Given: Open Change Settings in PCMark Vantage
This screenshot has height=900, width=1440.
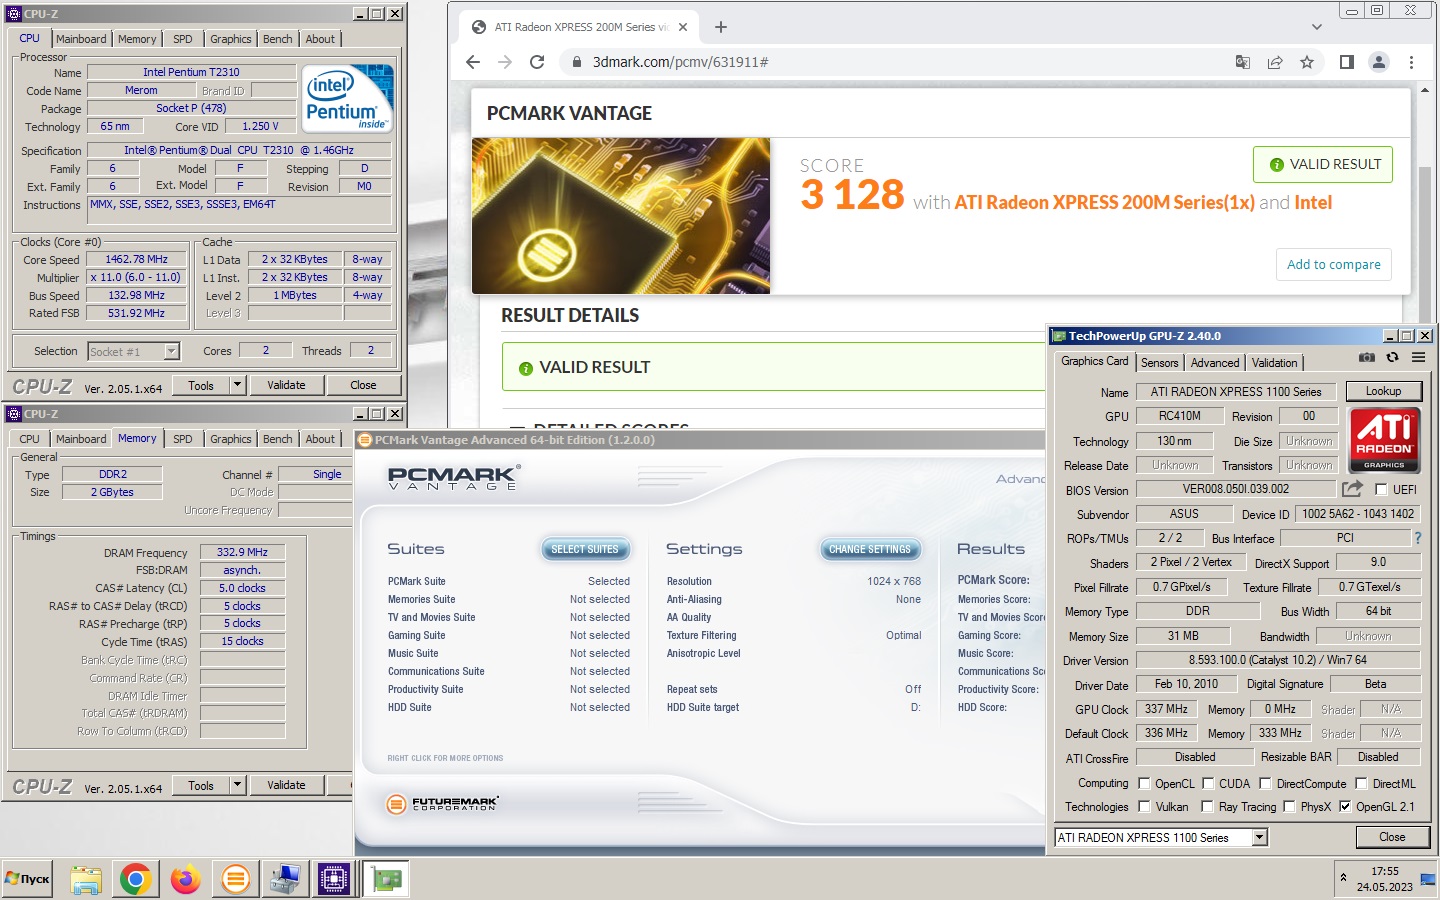Looking at the screenshot, I should [x=870, y=549].
